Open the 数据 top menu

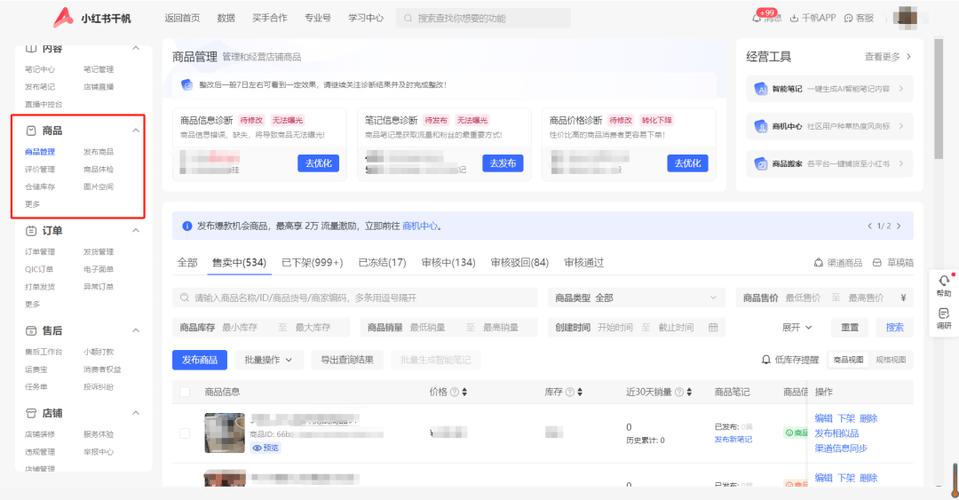point(226,18)
